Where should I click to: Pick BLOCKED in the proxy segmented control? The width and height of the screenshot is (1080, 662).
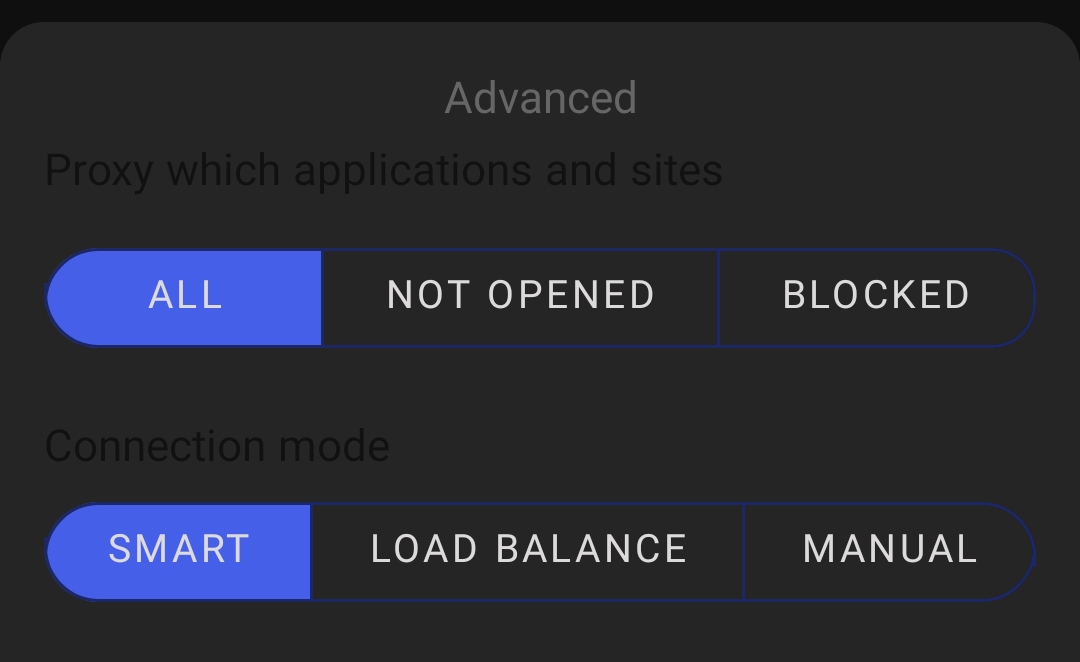877,296
